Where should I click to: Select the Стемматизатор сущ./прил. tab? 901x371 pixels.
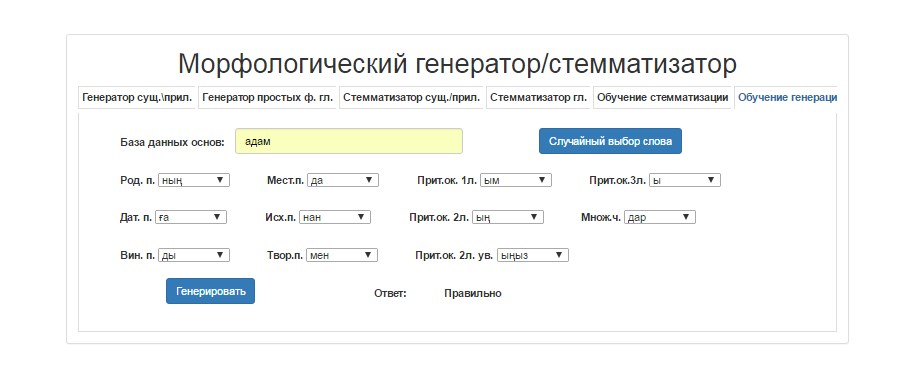(411, 98)
